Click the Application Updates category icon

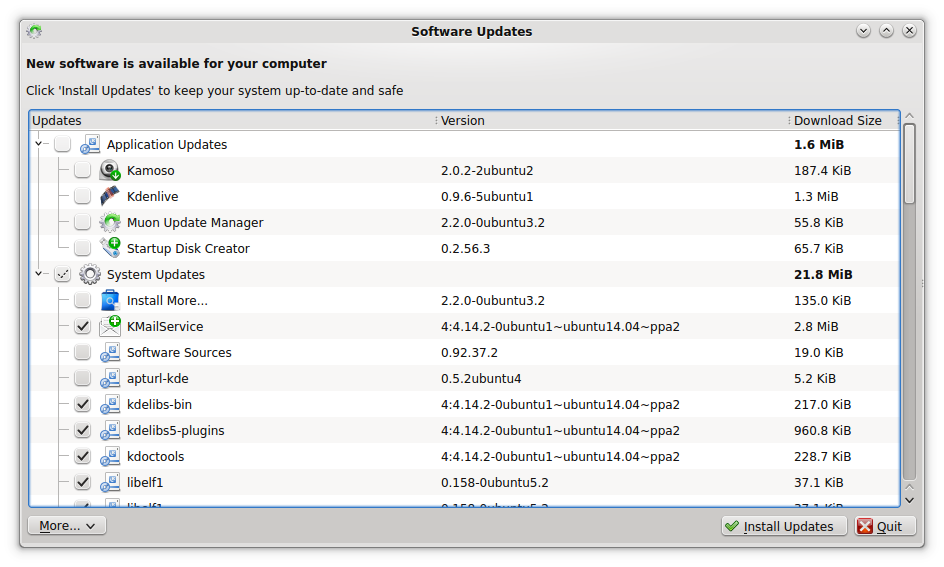point(90,144)
